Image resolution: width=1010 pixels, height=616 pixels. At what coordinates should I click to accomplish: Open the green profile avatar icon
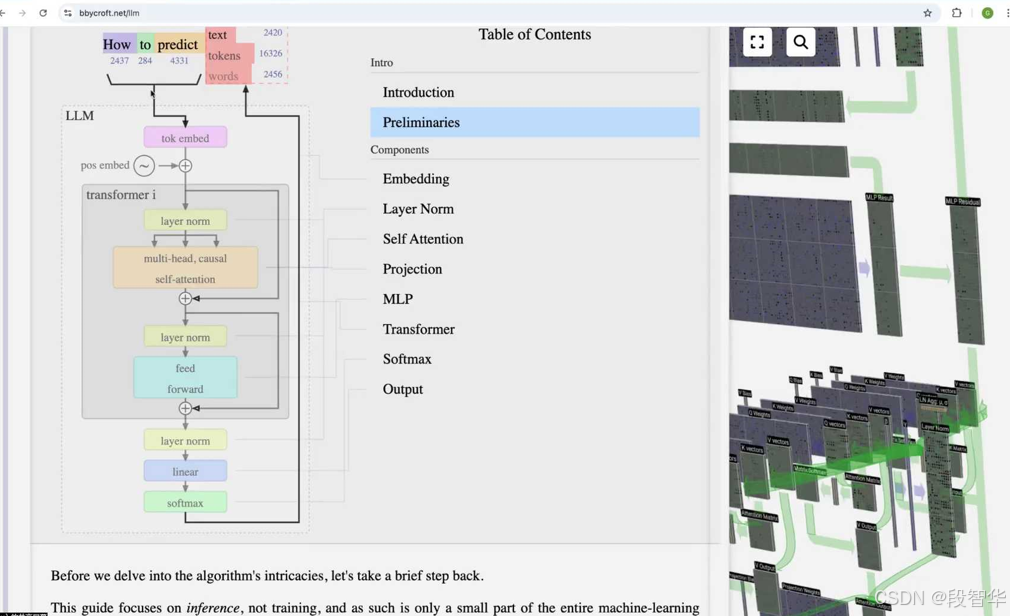pyautogui.click(x=987, y=13)
